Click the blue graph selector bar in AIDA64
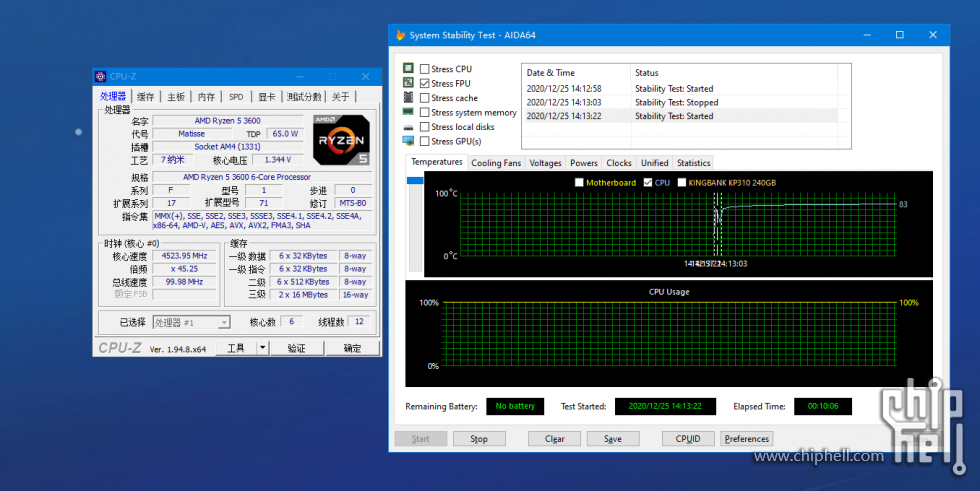This screenshot has width=980, height=491. [415, 181]
